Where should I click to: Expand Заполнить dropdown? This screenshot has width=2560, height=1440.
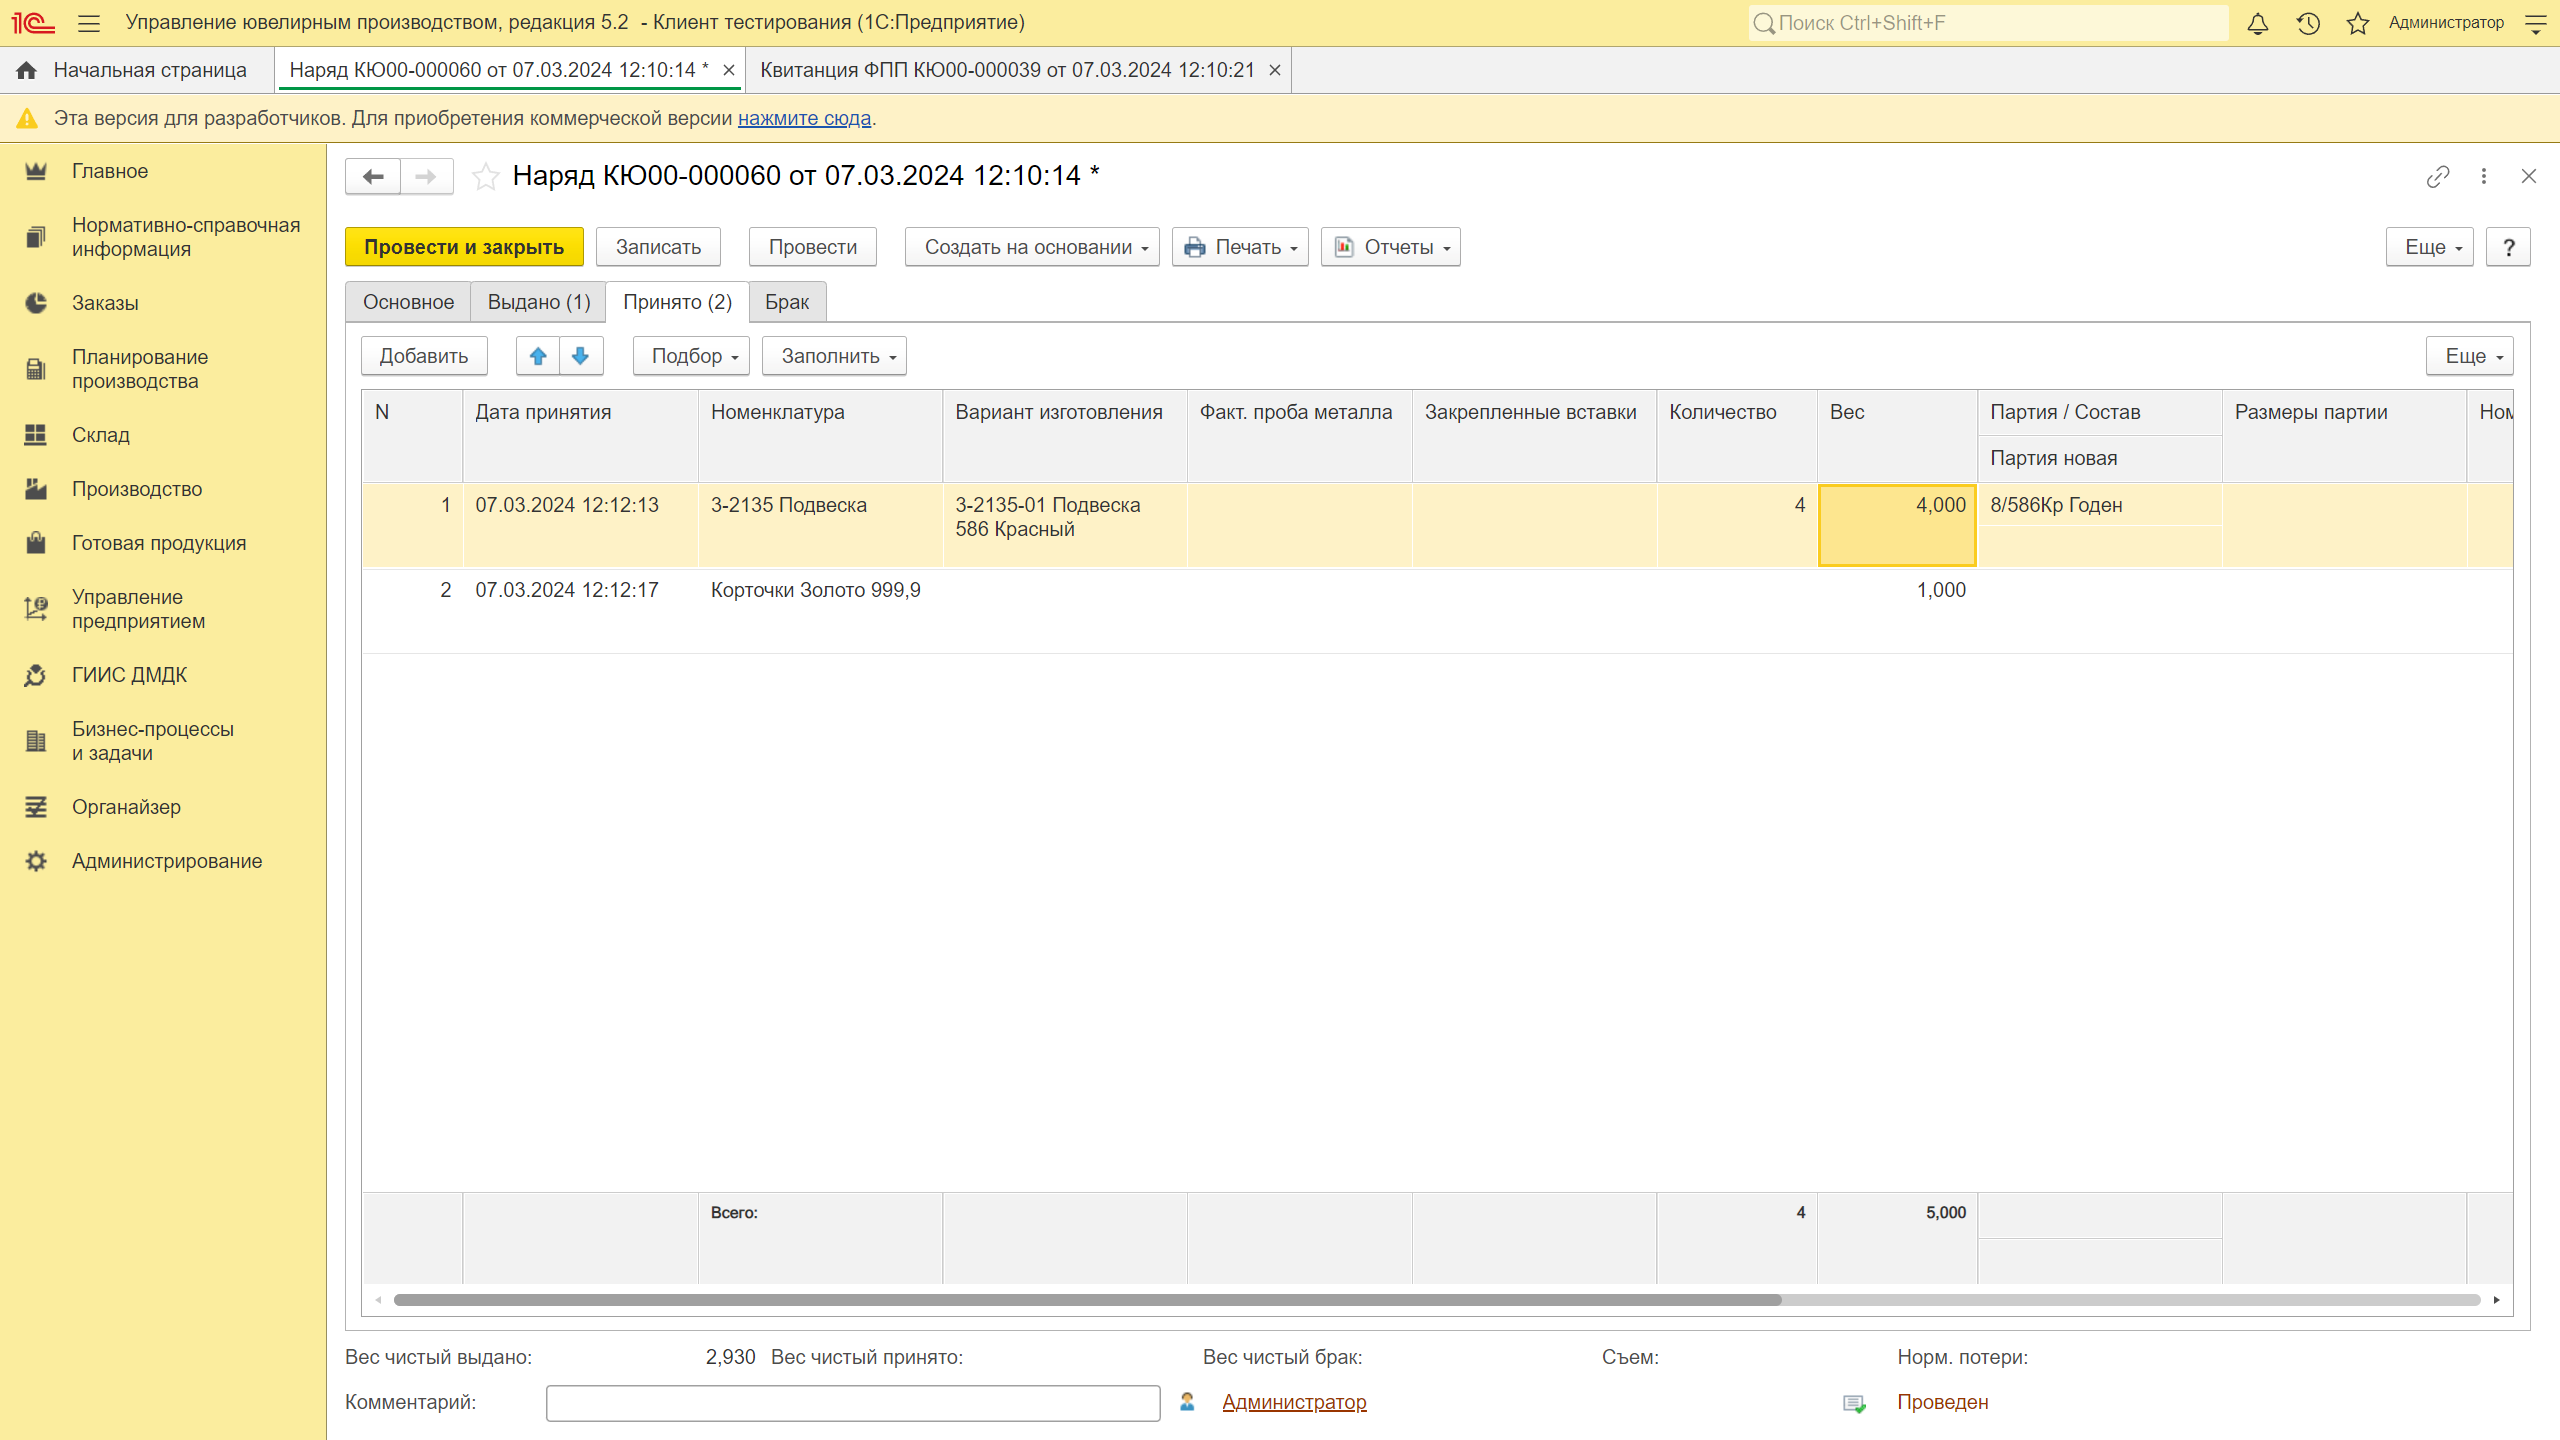[834, 356]
